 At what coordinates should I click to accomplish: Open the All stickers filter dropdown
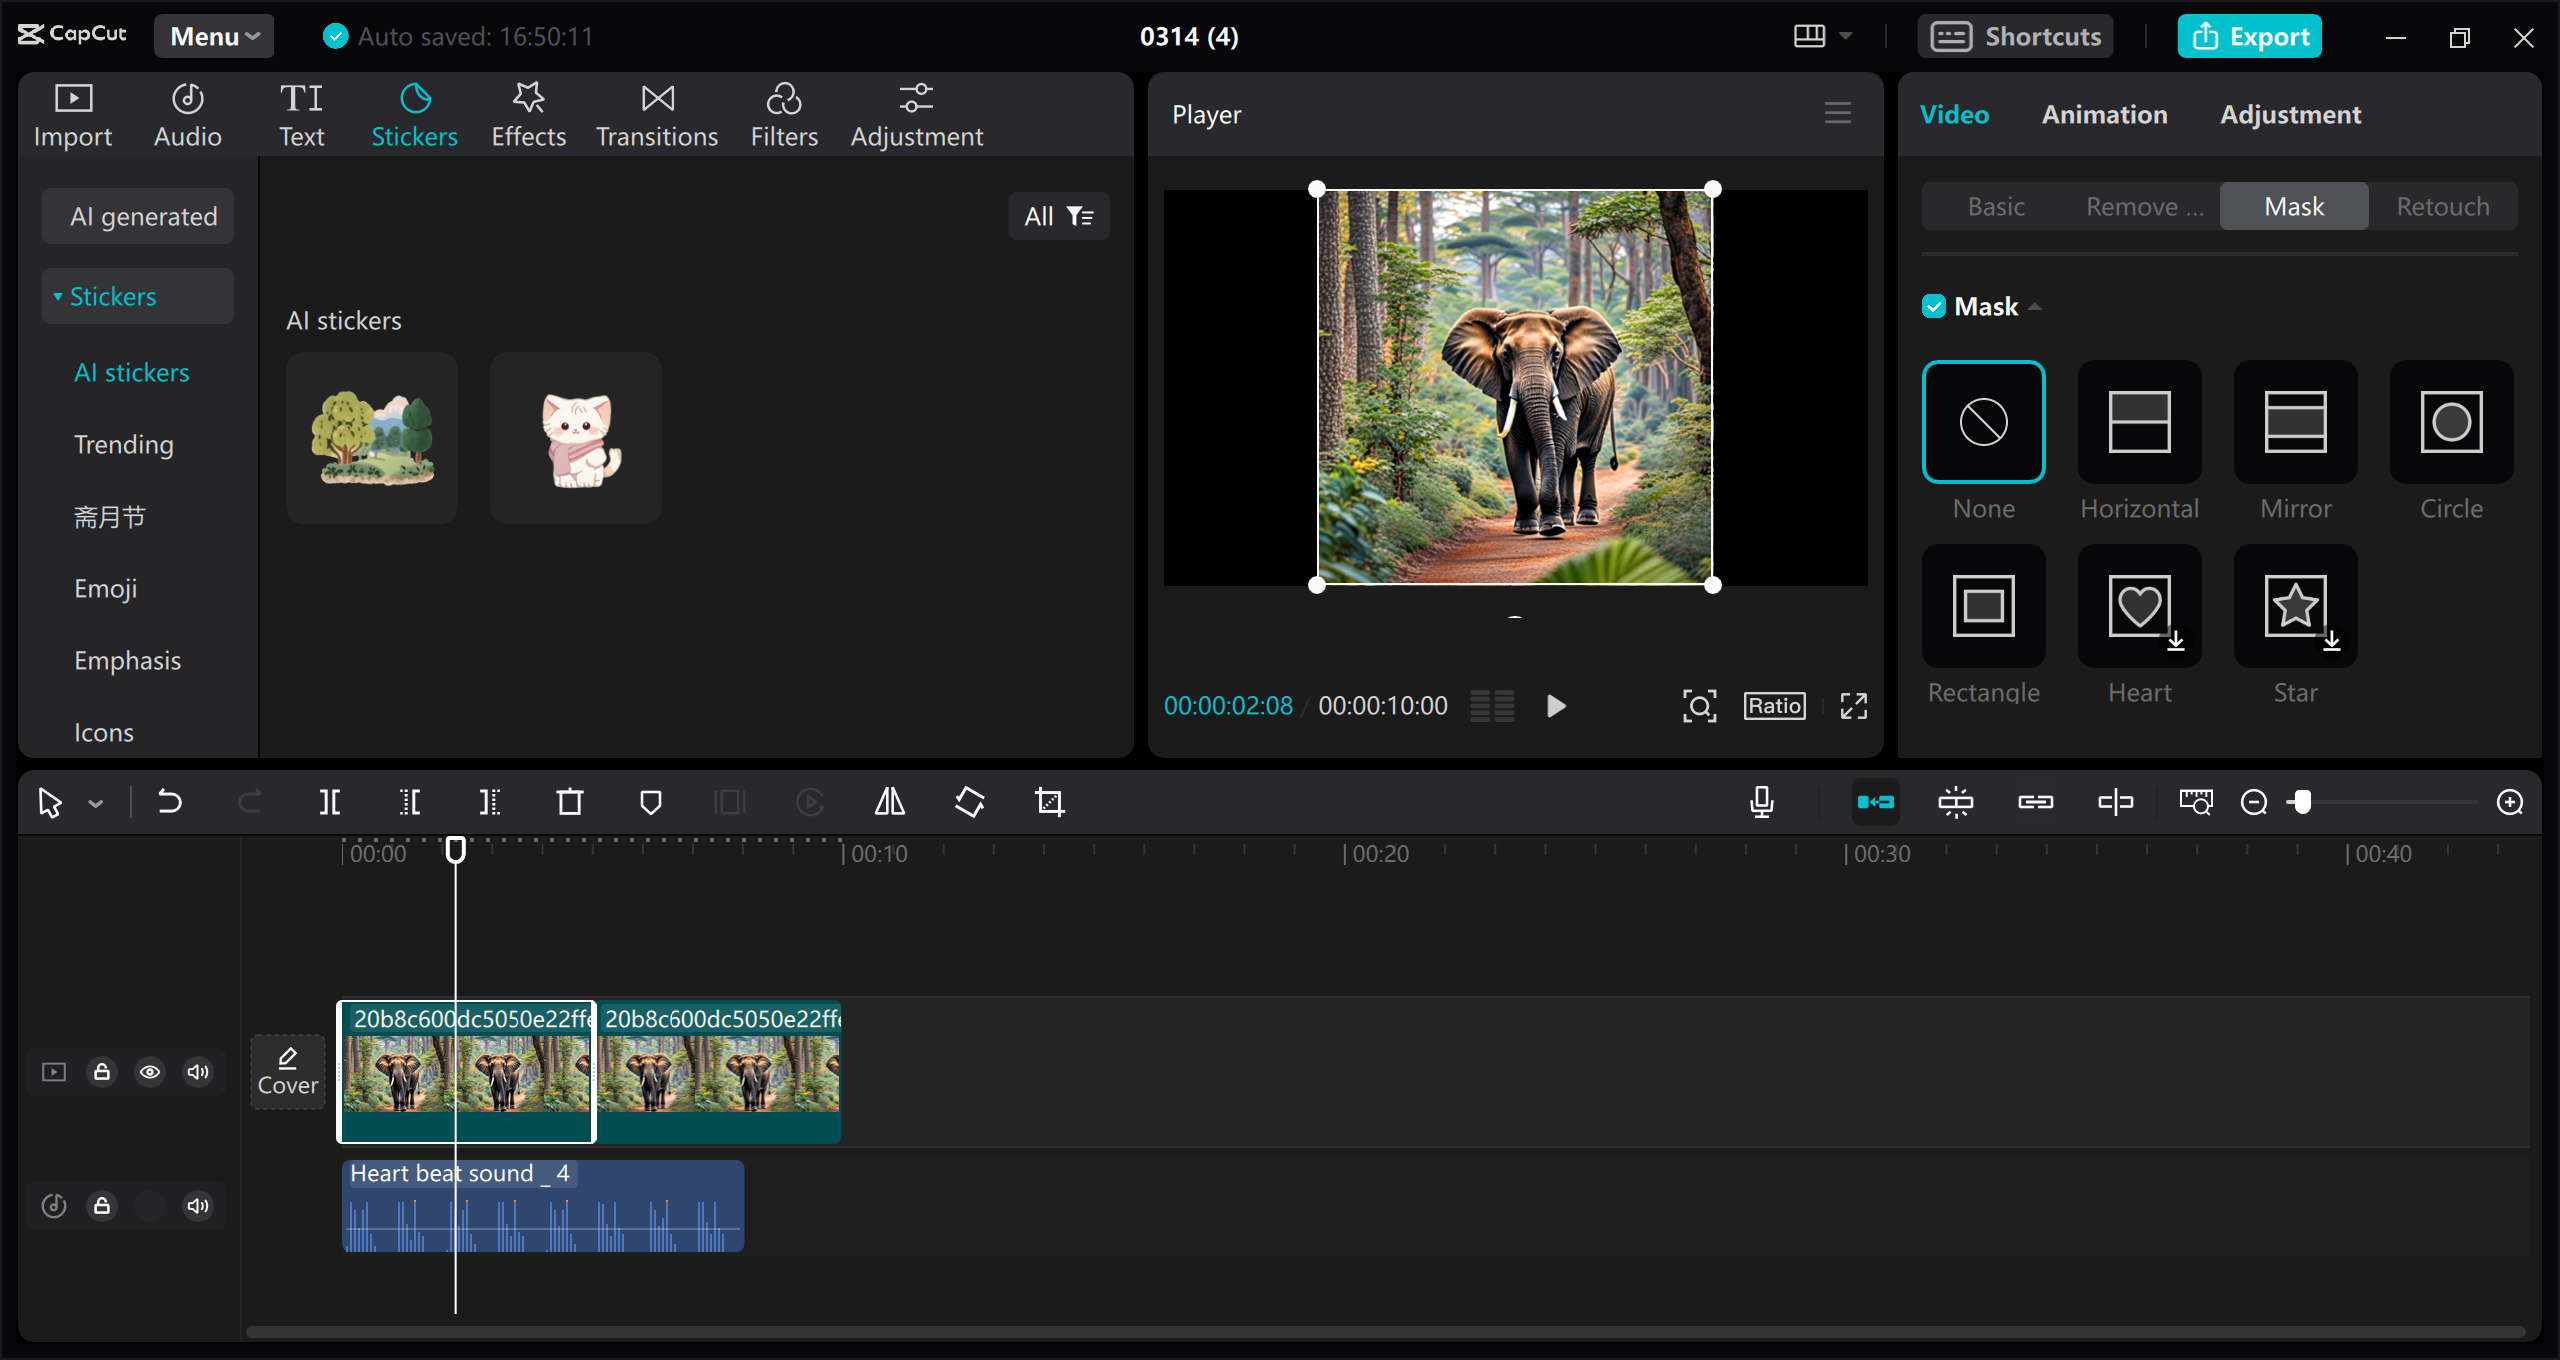point(1058,215)
